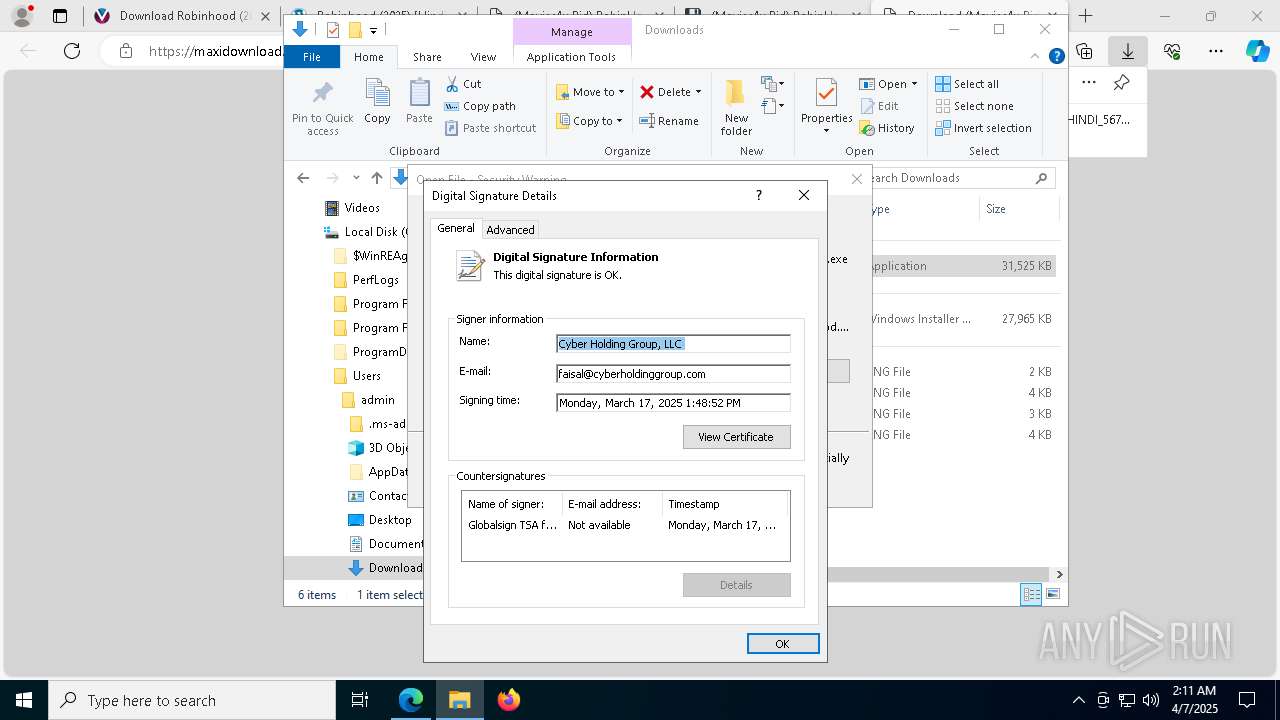Click View Certificate button
The width and height of the screenshot is (1280, 720).
736,437
